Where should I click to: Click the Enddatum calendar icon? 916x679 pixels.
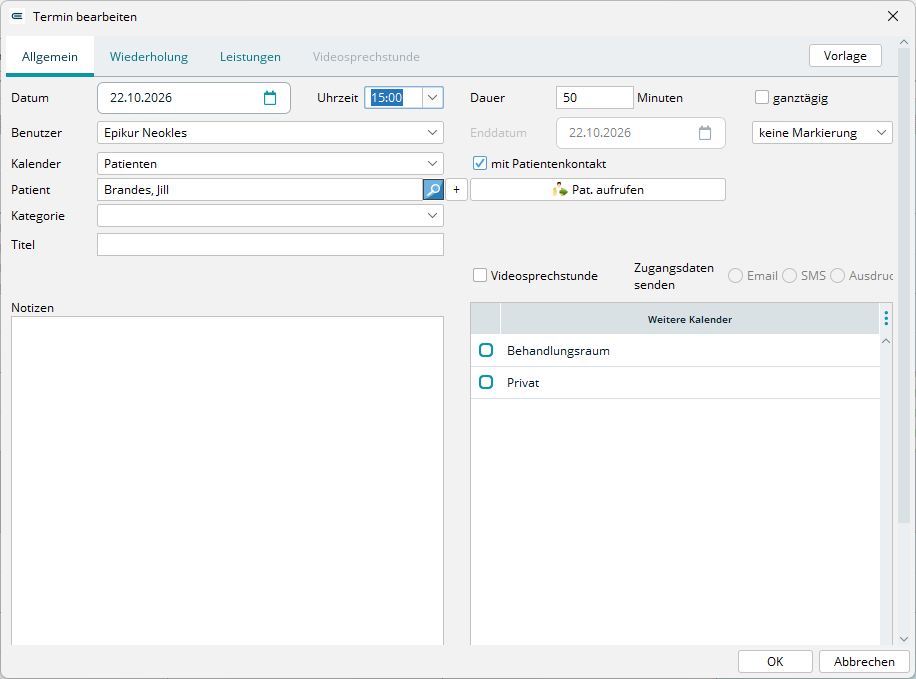tap(705, 133)
